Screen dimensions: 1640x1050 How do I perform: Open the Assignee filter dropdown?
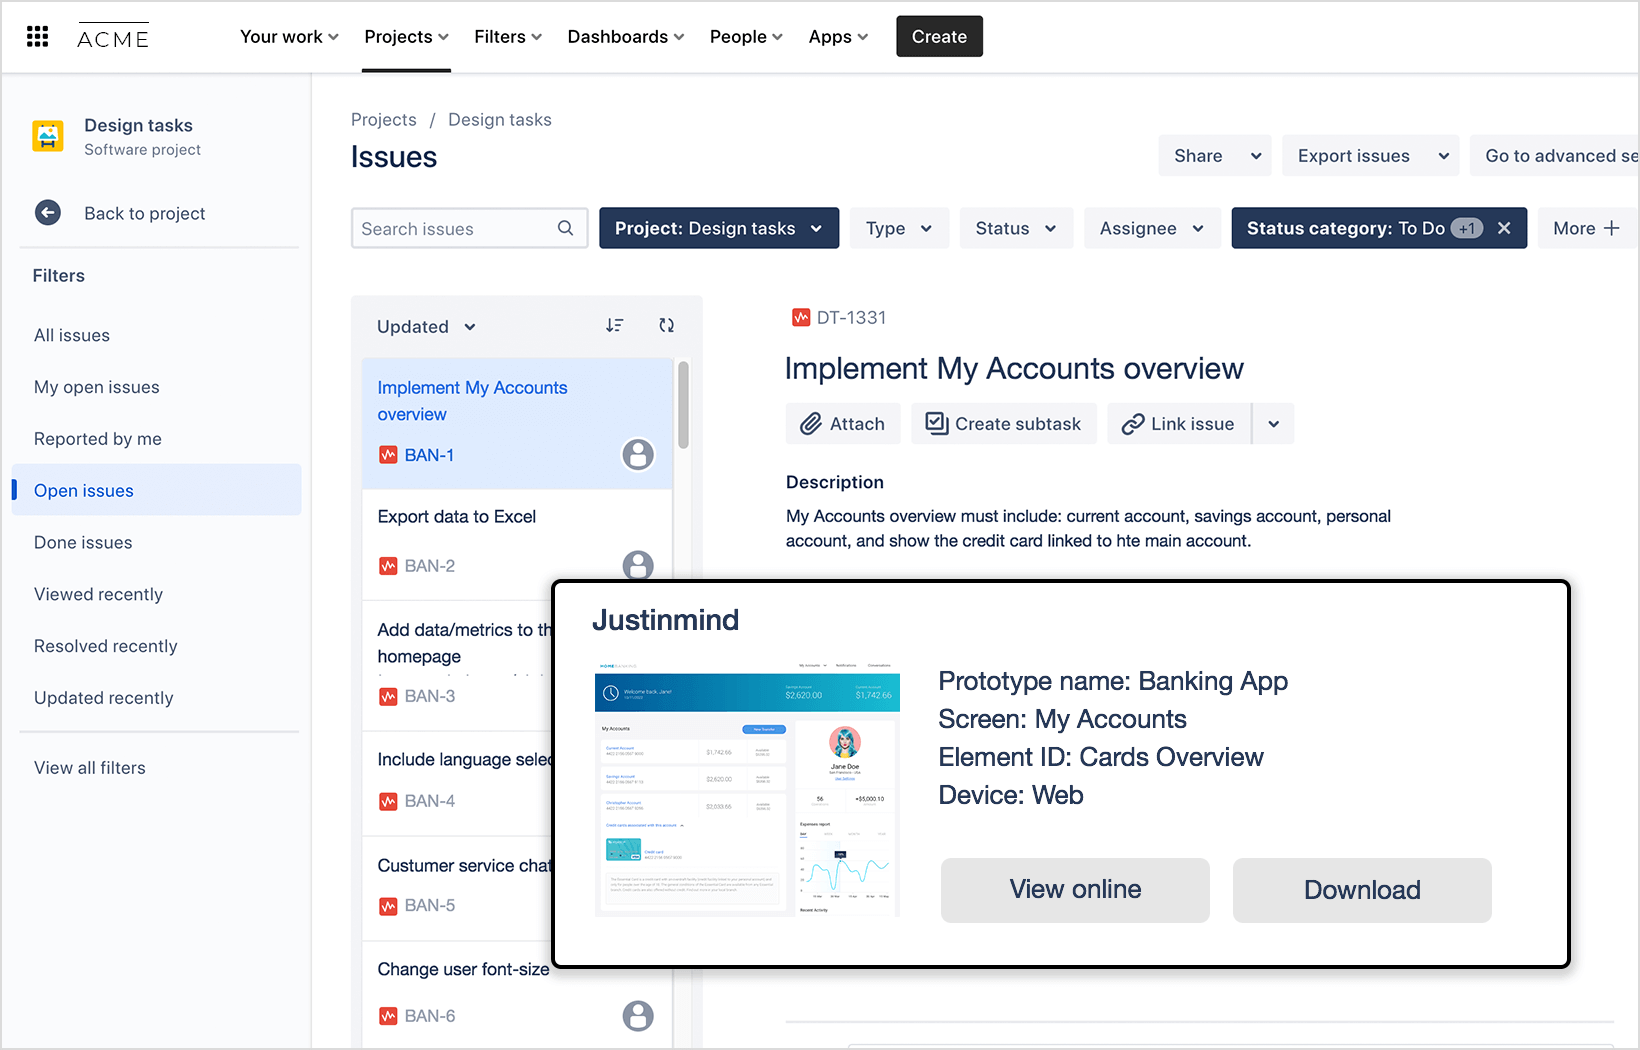click(1152, 228)
